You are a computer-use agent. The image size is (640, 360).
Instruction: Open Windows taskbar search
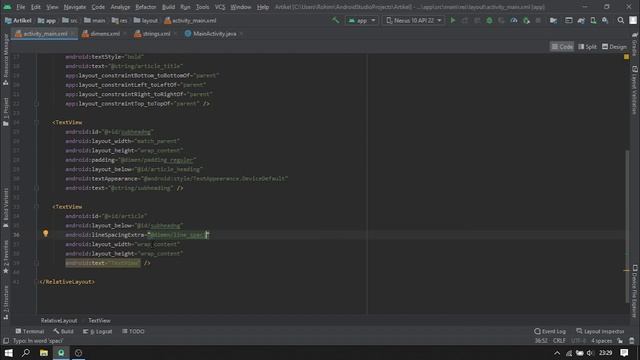[26, 353]
